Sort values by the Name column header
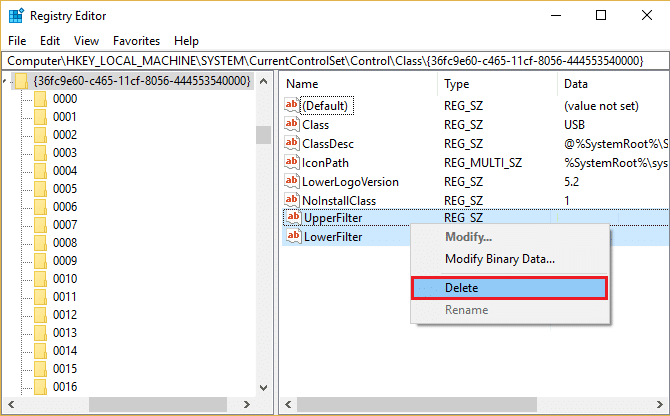Image resolution: width=670 pixels, height=416 pixels. point(302,84)
